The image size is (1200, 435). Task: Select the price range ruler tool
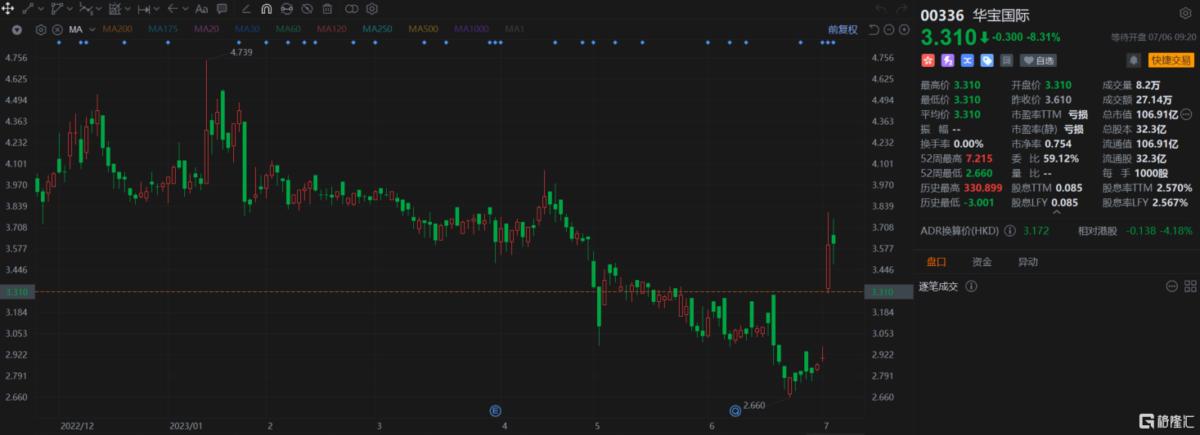[143, 9]
